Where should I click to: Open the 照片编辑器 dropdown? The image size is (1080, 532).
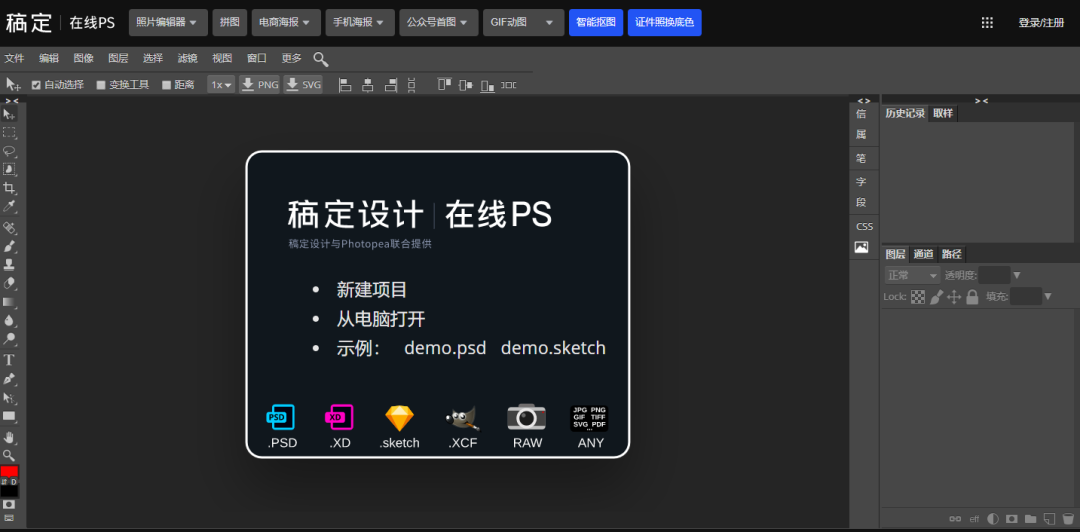coord(168,22)
